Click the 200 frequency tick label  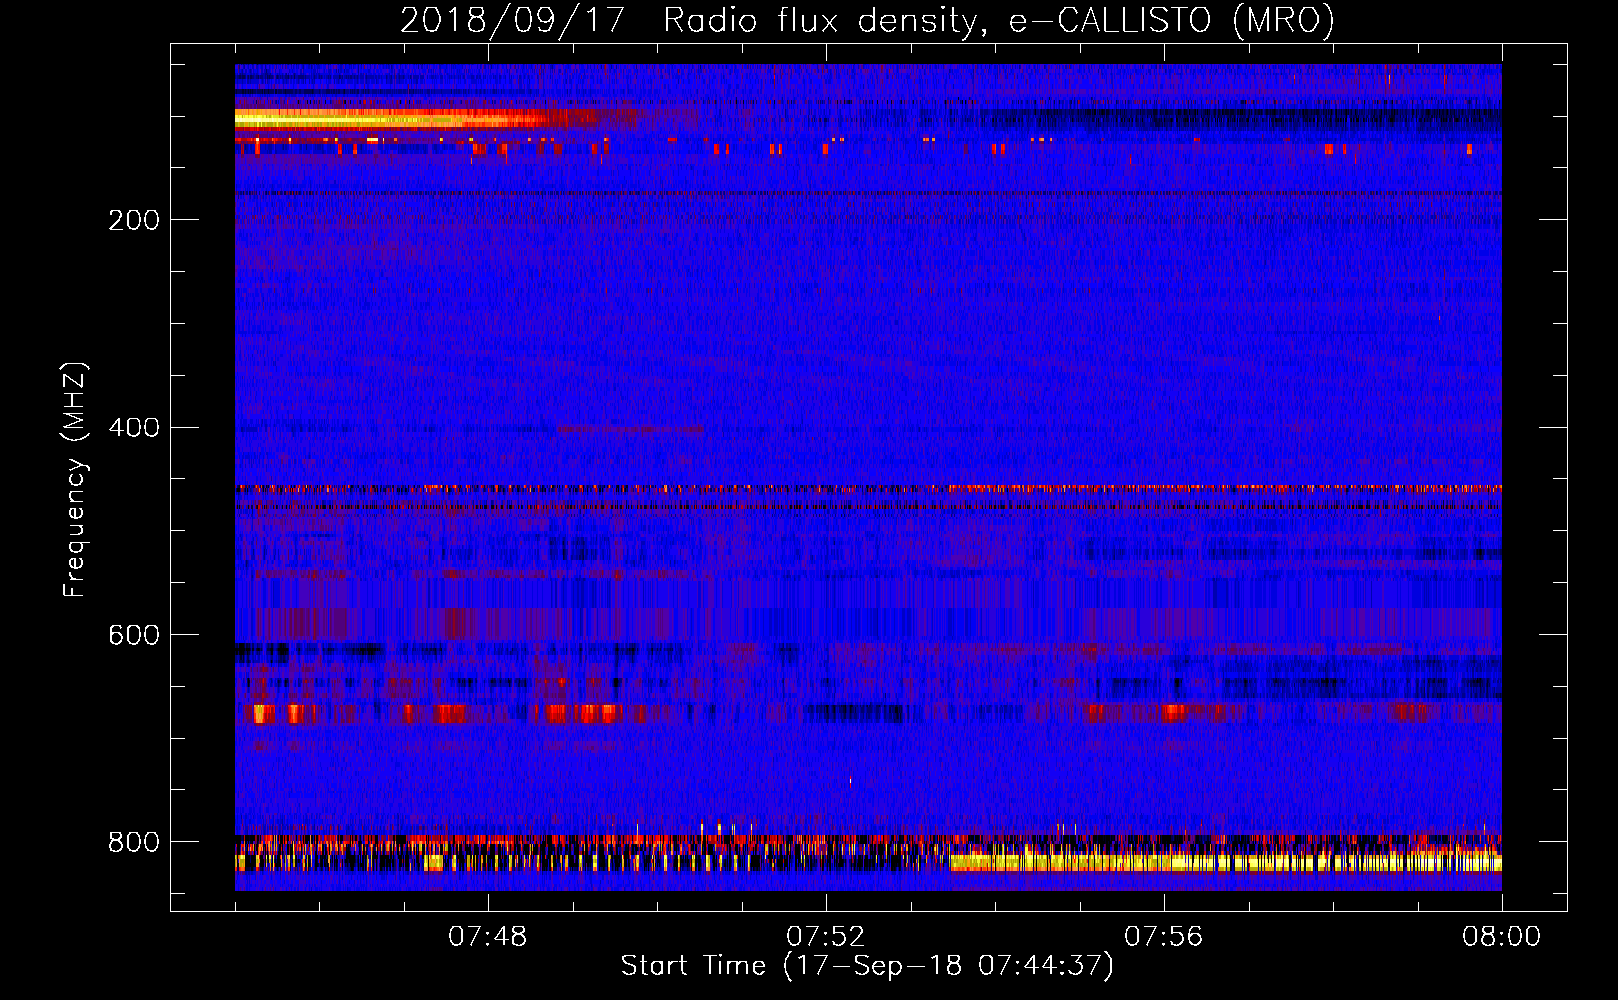click(x=134, y=220)
